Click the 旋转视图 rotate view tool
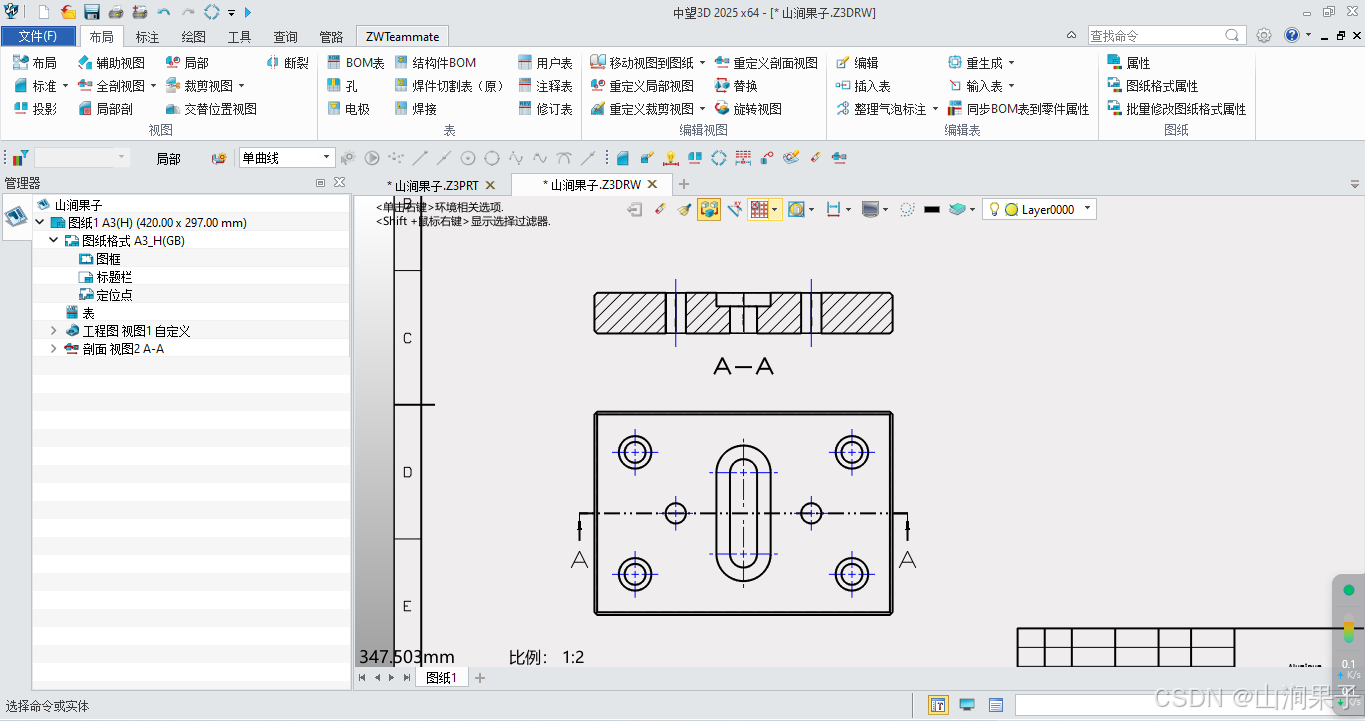The height and width of the screenshot is (721, 1365). (748, 109)
